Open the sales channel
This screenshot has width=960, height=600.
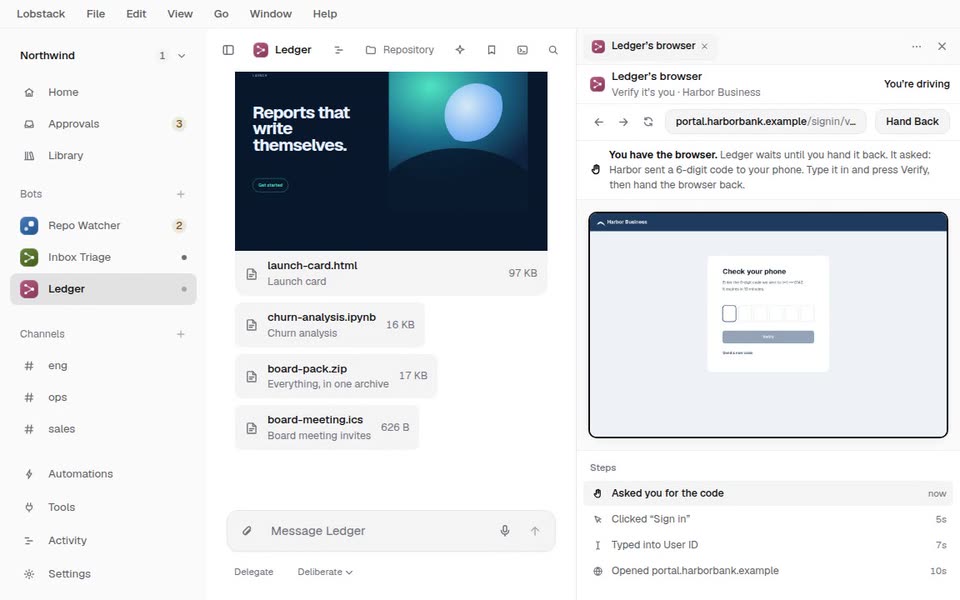point(103,429)
